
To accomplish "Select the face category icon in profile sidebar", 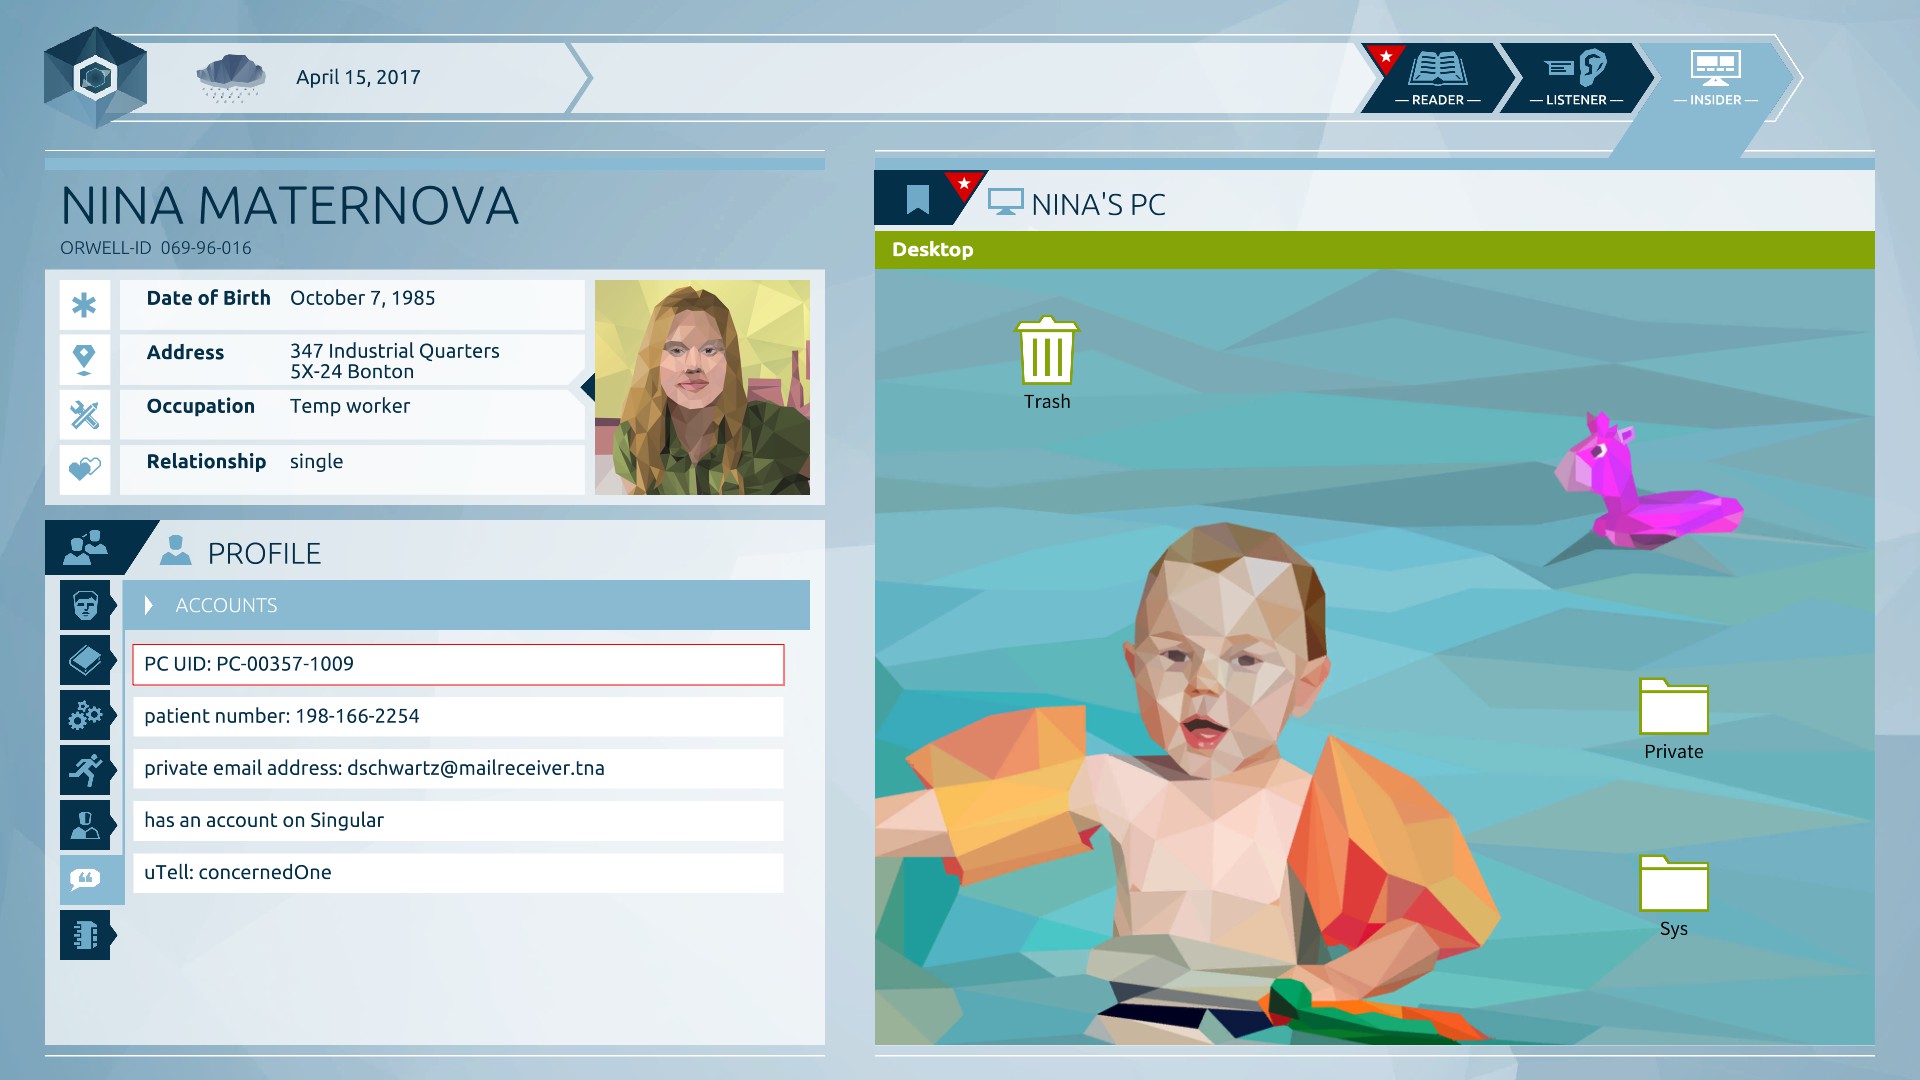I will 86,605.
